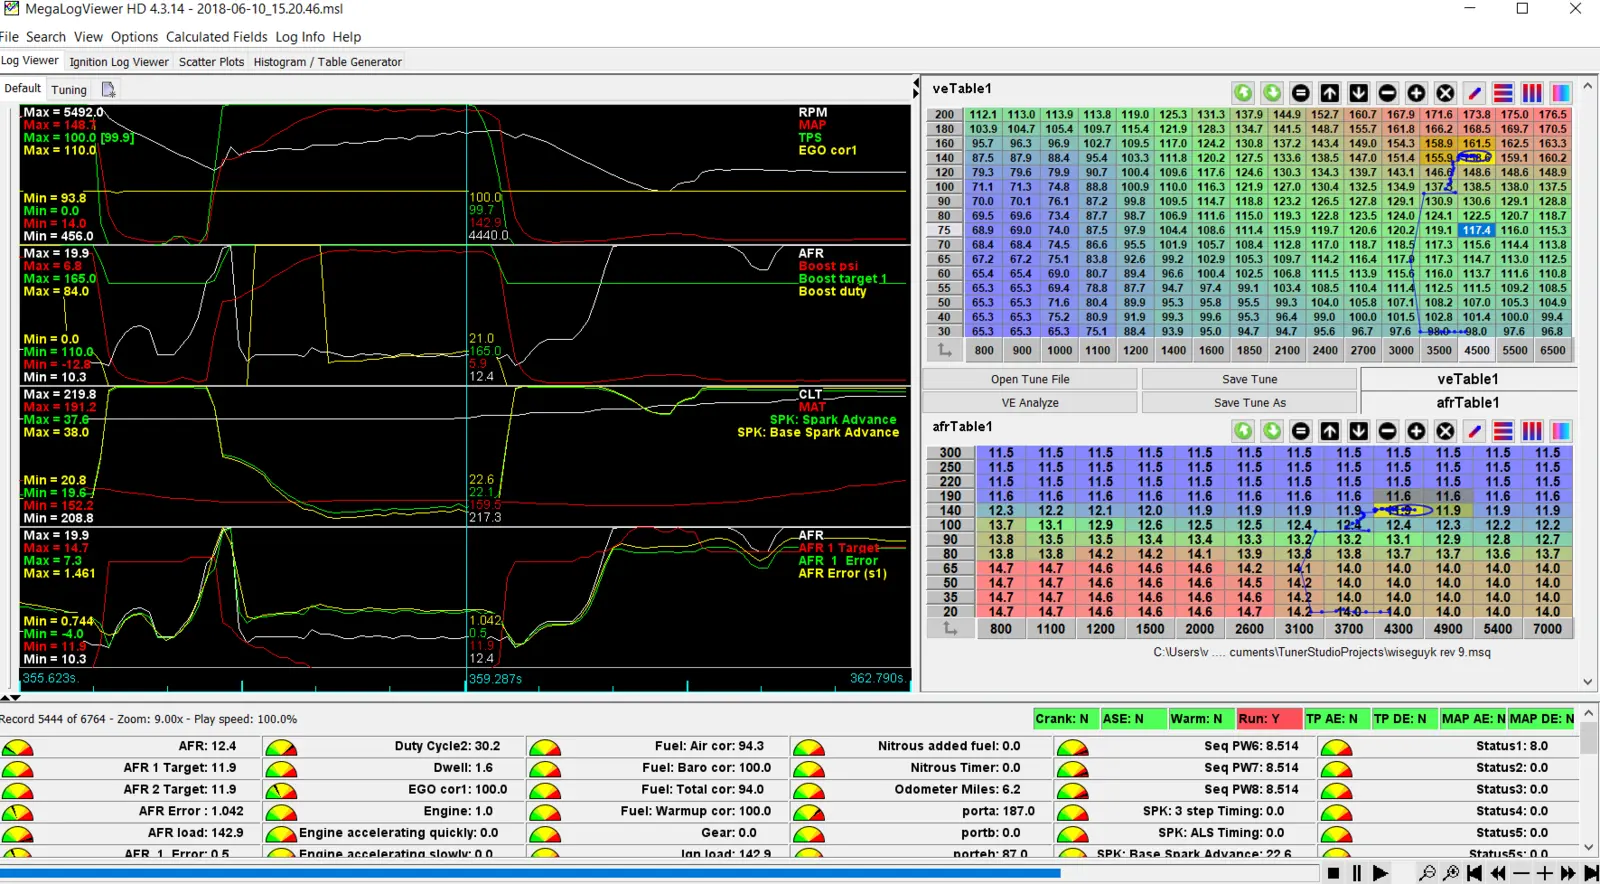Click the axis swap icon below afrTable1 grid
The width and height of the screenshot is (1600, 884).
(949, 629)
